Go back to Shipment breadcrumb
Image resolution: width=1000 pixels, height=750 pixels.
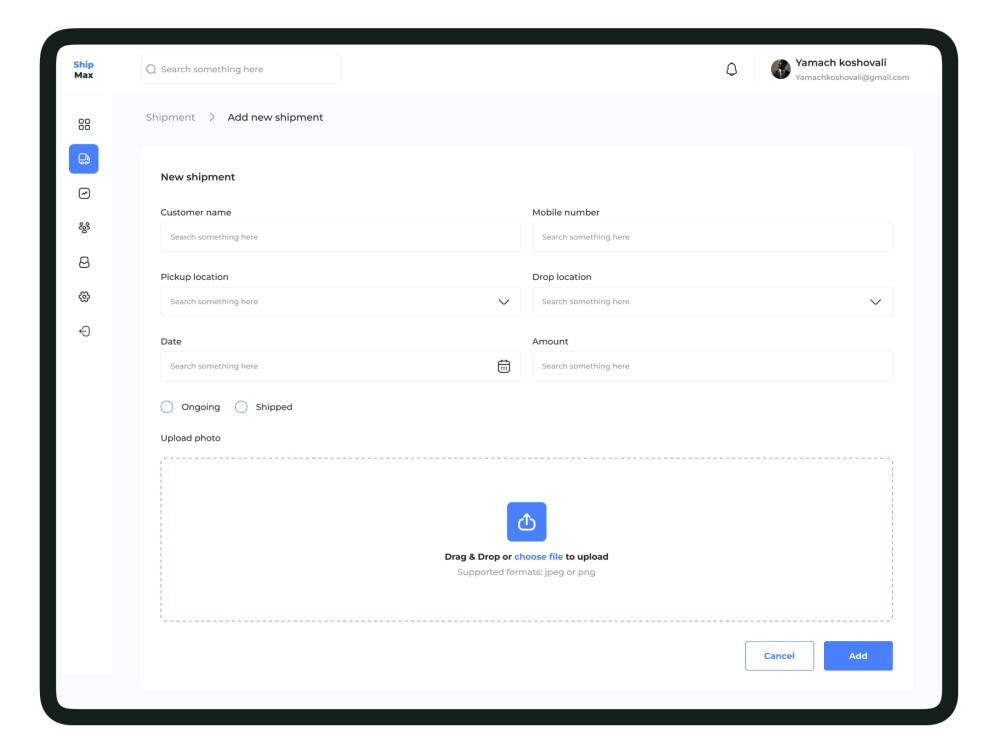click(170, 117)
